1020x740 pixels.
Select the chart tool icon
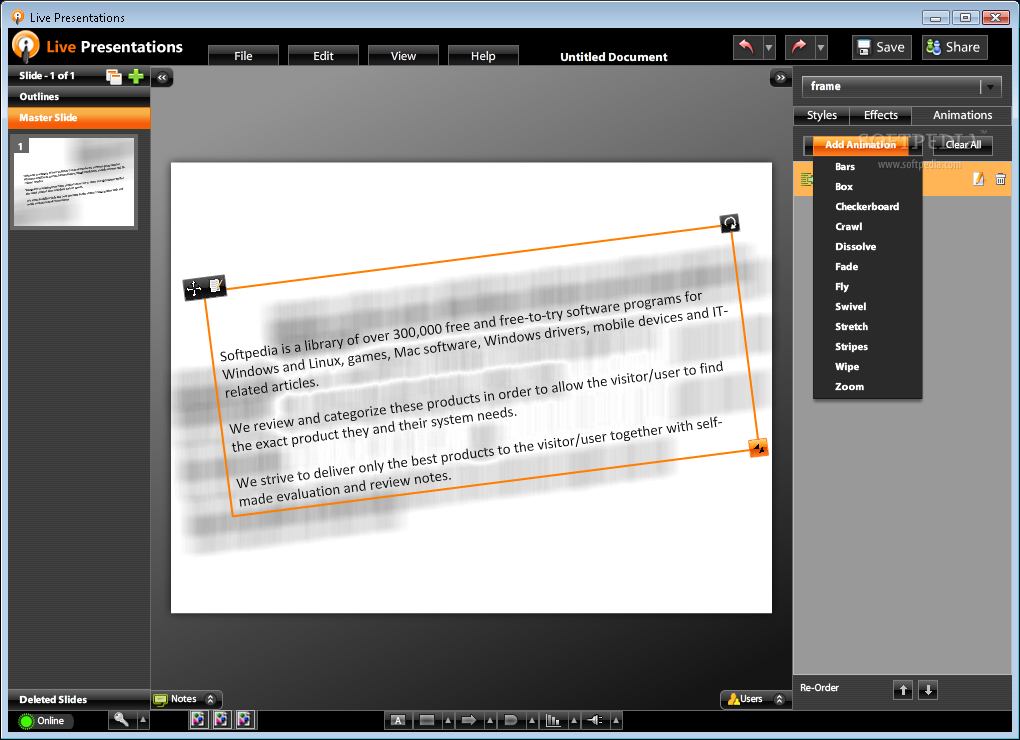553,720
